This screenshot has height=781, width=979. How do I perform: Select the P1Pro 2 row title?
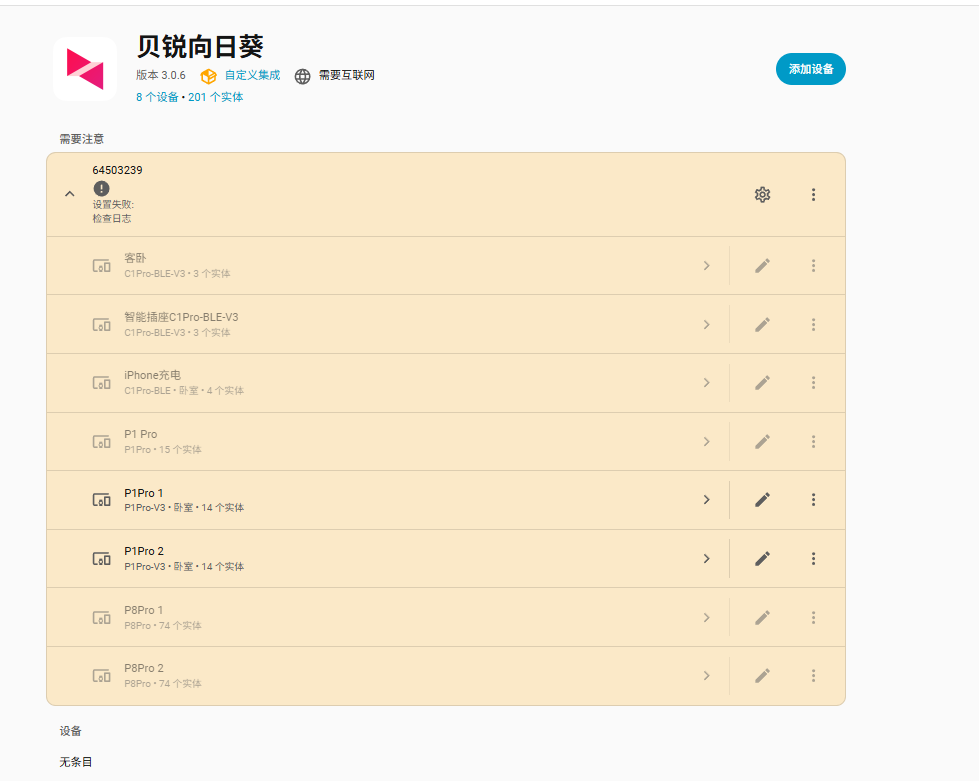(x=144, y=551)
